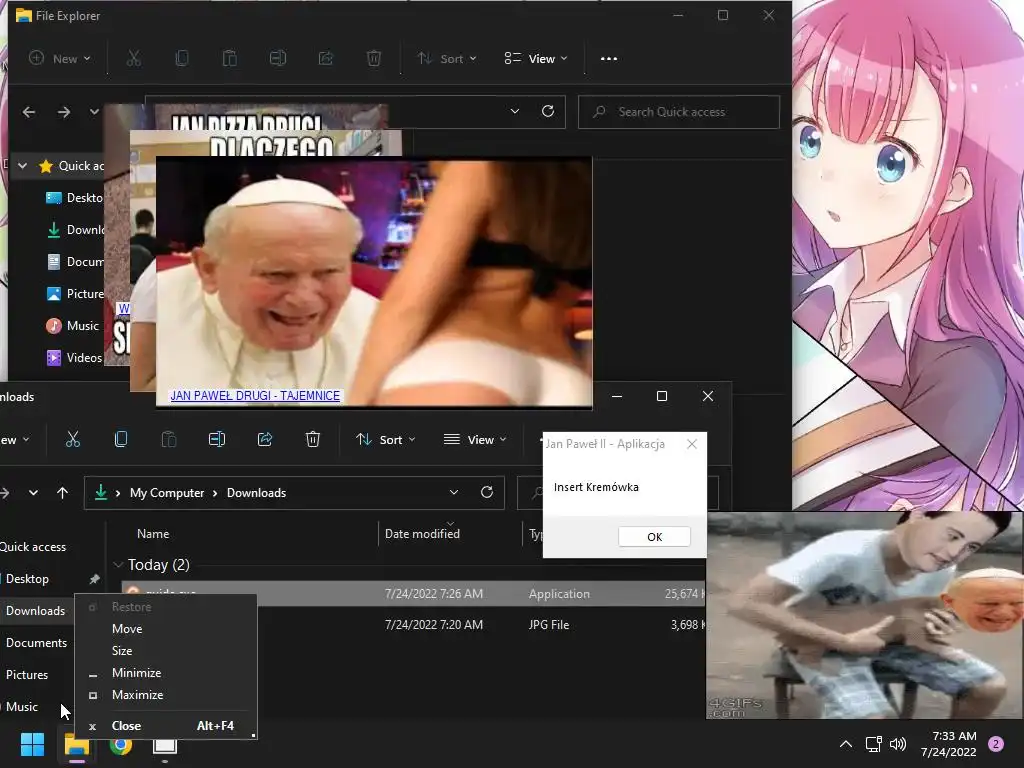This screenshot has height=768, width=1024.
Task: Click Paste icon in File Explorer top window
Action: pyautogui.click(x=229, y=59)
